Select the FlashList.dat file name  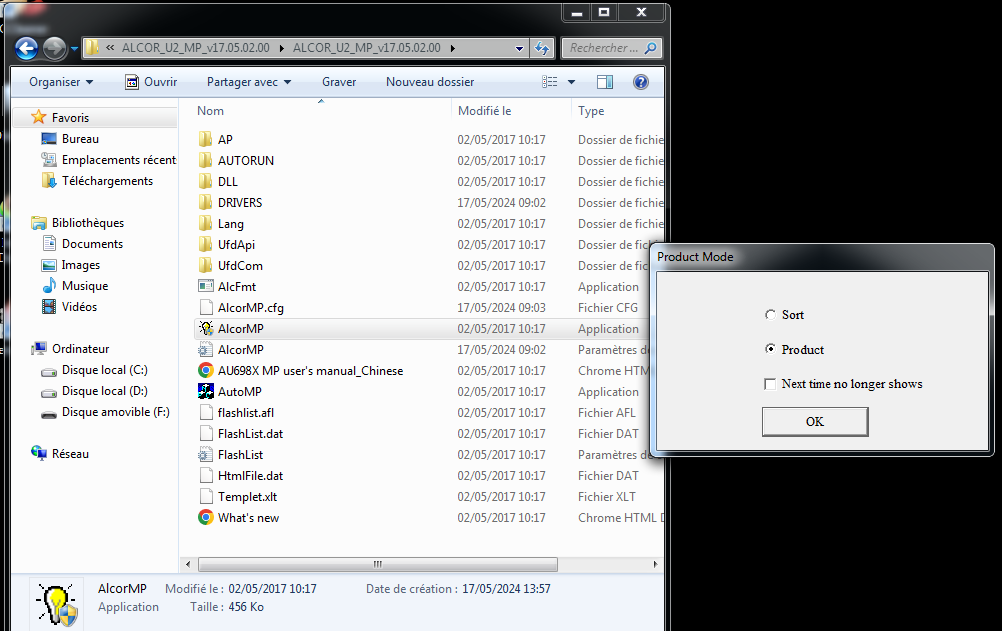[x=250, y=433]
